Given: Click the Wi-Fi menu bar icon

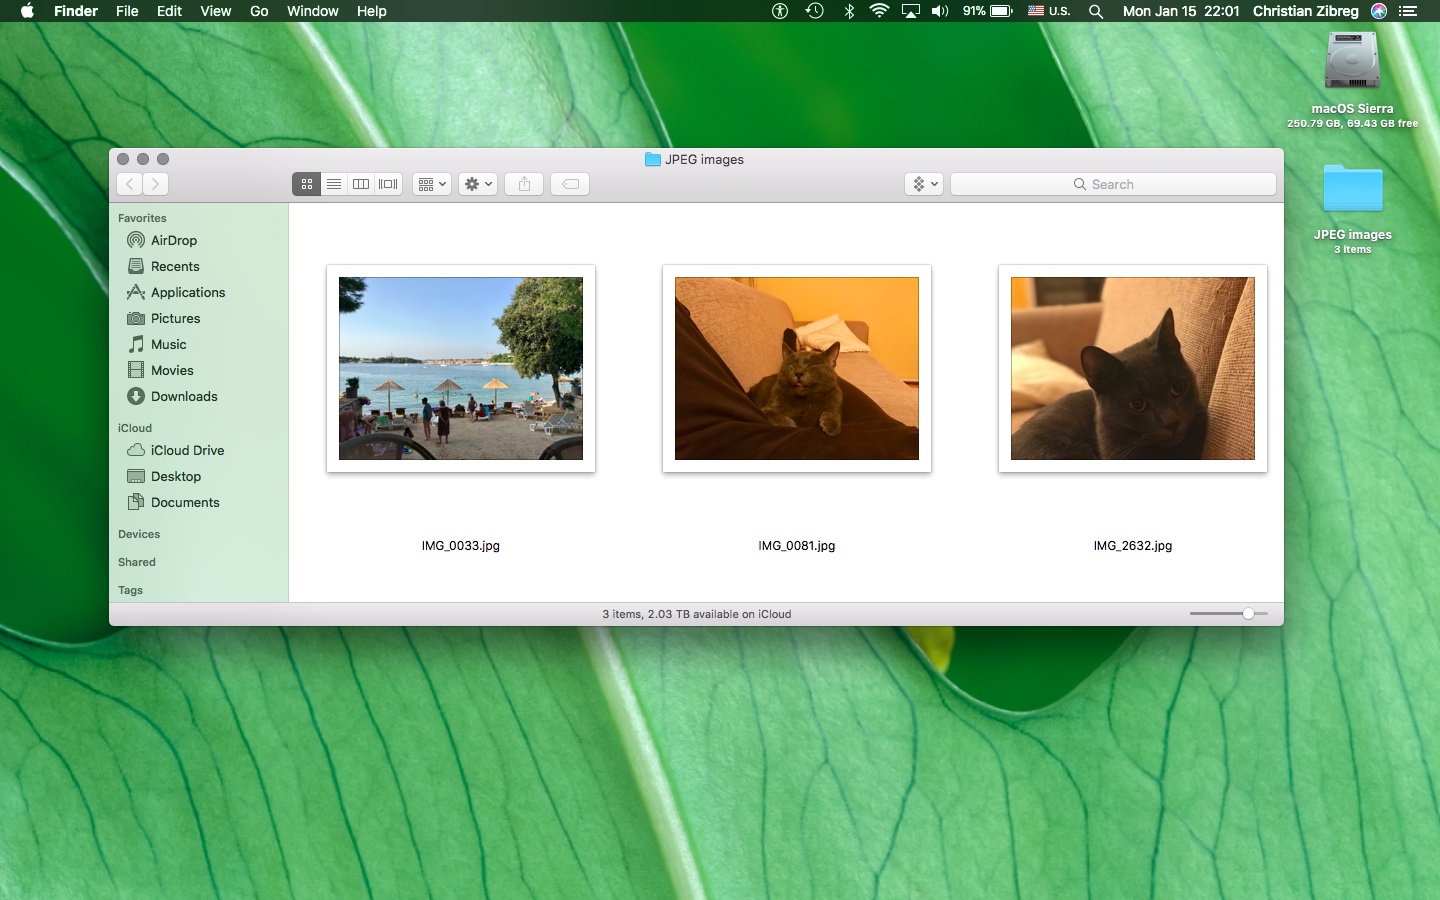Looking at the screenshot, I should [880, 11].
